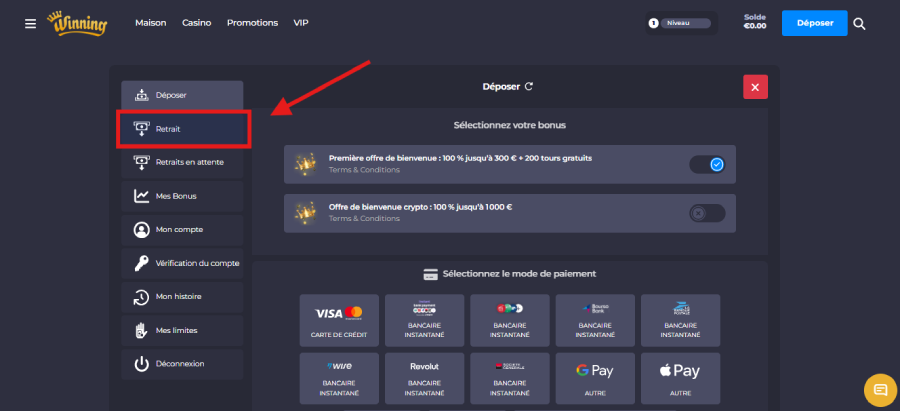Open Retrait in the sidebar

(x=181, y=129)
